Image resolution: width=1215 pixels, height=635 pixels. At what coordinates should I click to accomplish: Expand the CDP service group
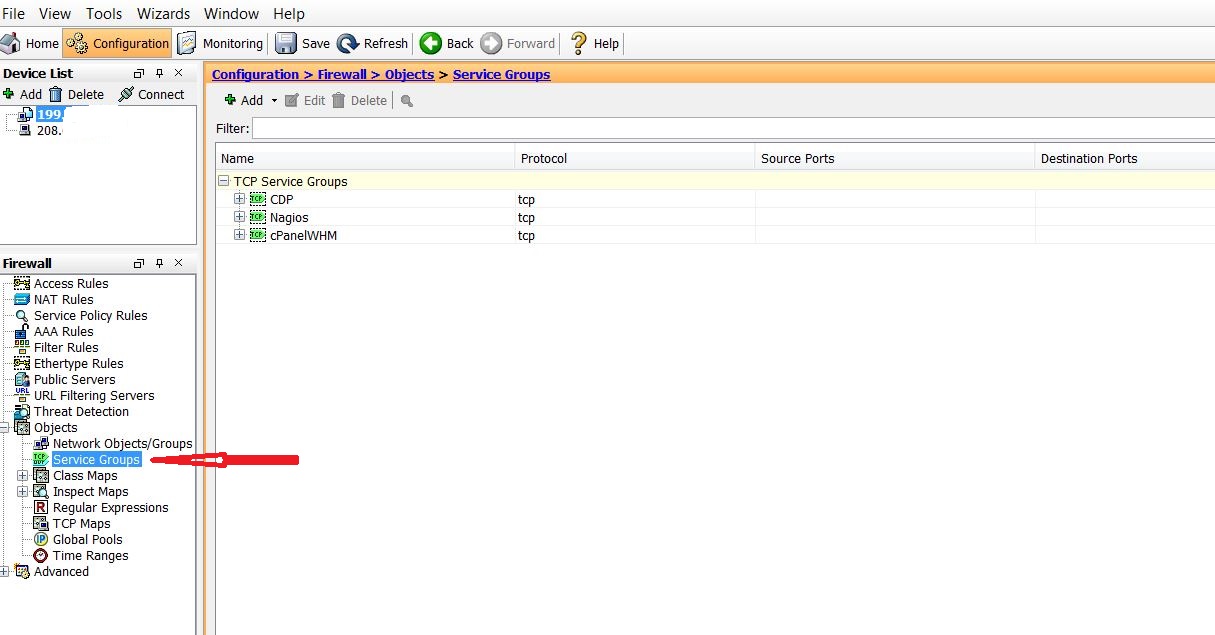pos(239,199)
